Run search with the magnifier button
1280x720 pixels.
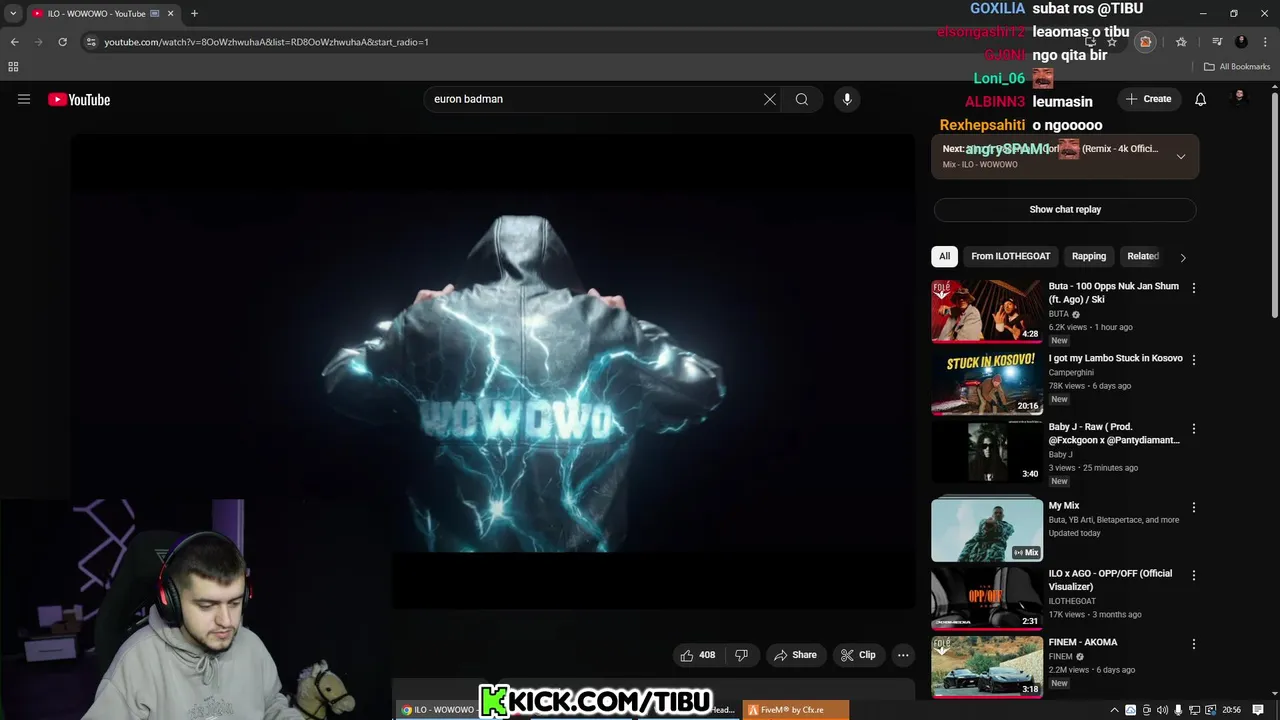click(801, 99)
